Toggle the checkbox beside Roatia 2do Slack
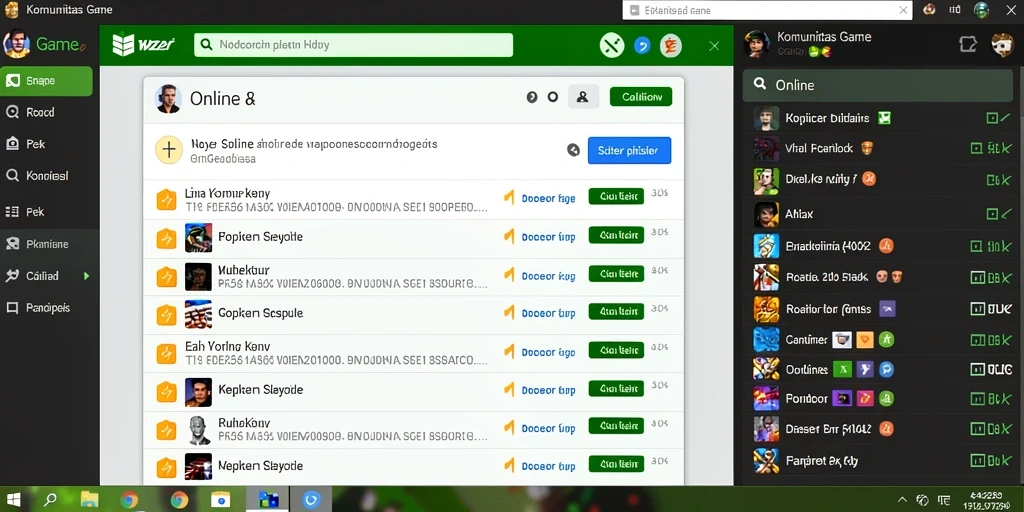Viewport: 1024px width, 512px height. pos(978,278)
